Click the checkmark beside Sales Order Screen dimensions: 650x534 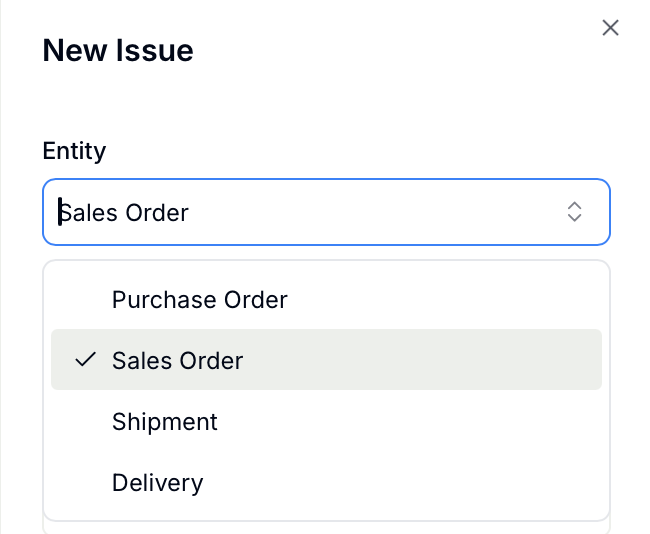point(85,359)
